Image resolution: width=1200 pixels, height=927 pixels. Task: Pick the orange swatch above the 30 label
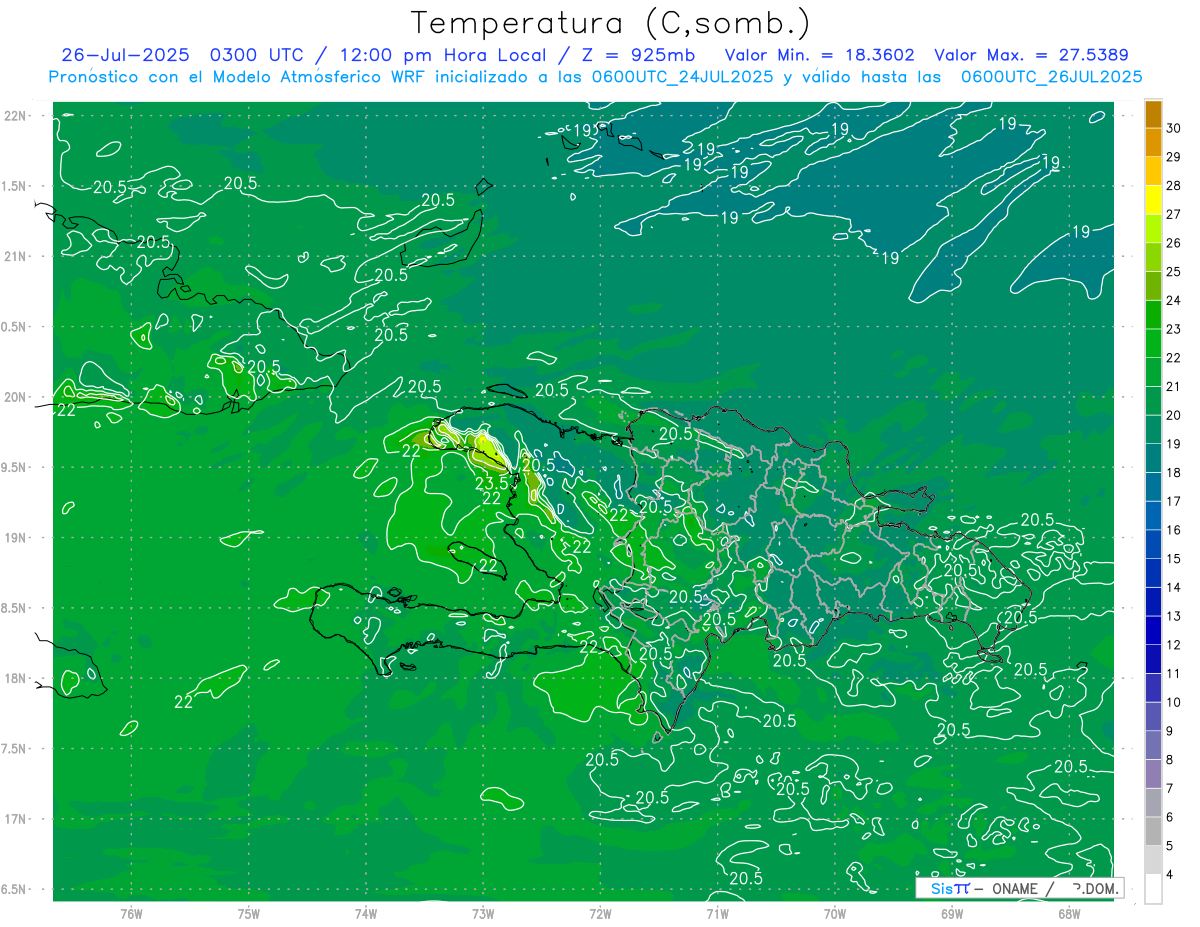(x=1153, y=113)
